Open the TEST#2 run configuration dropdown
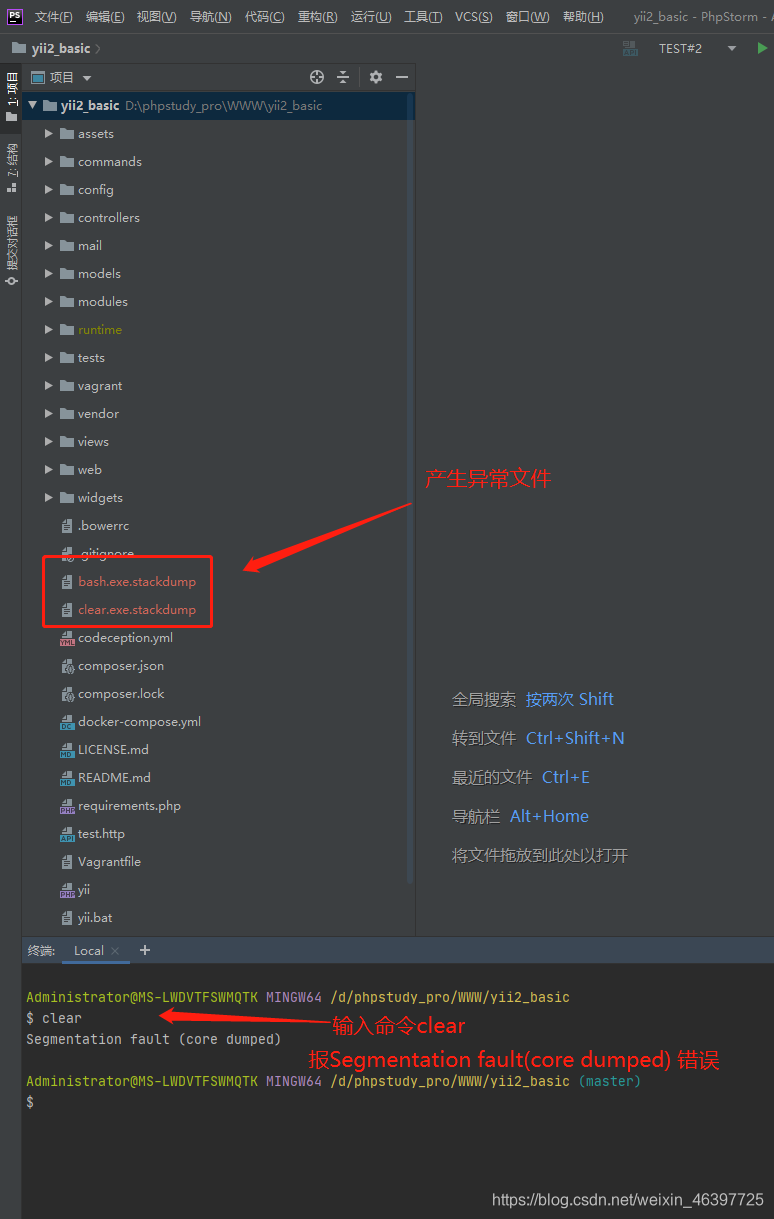 coord(697,48)
